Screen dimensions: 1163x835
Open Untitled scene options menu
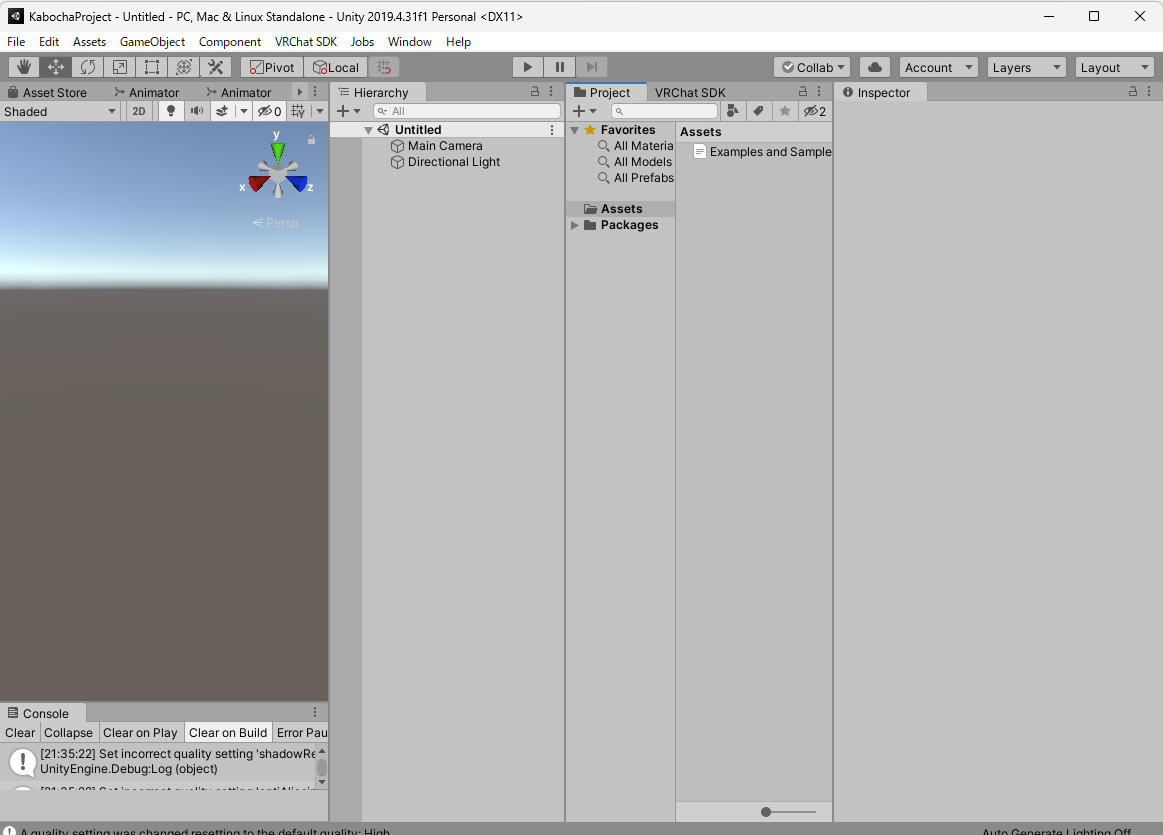click(552, 130)
